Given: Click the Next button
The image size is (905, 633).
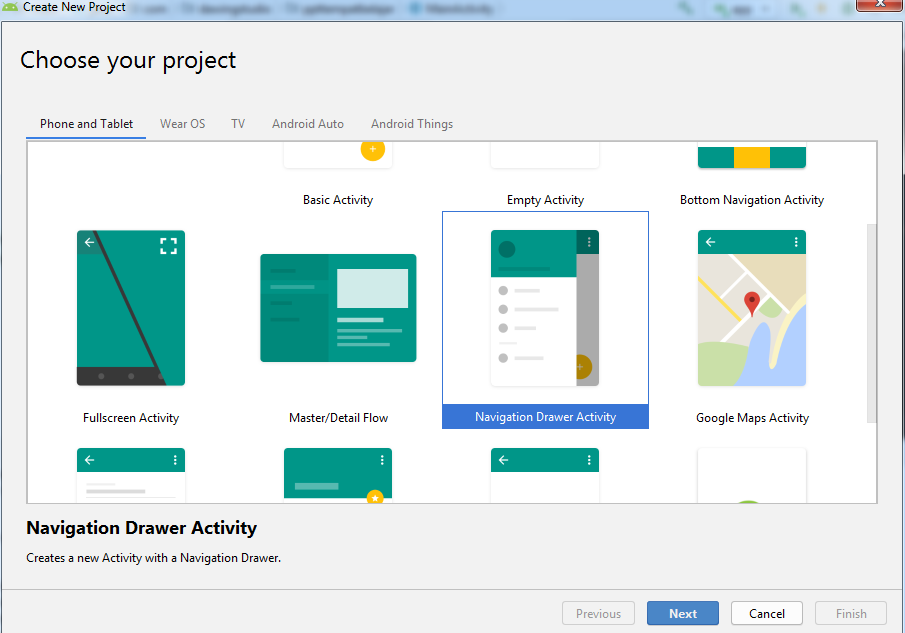Looking at the screenshot, I should click(x=682, y=613).
